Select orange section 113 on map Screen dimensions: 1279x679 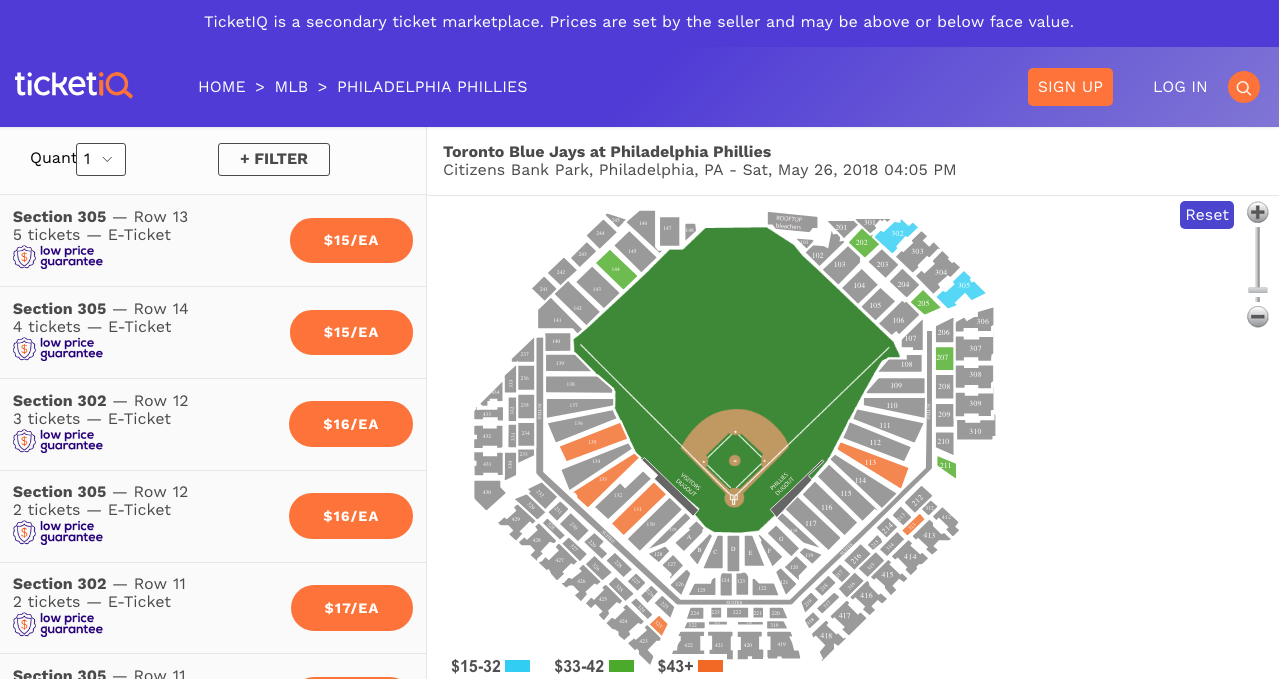coord(871,463)
